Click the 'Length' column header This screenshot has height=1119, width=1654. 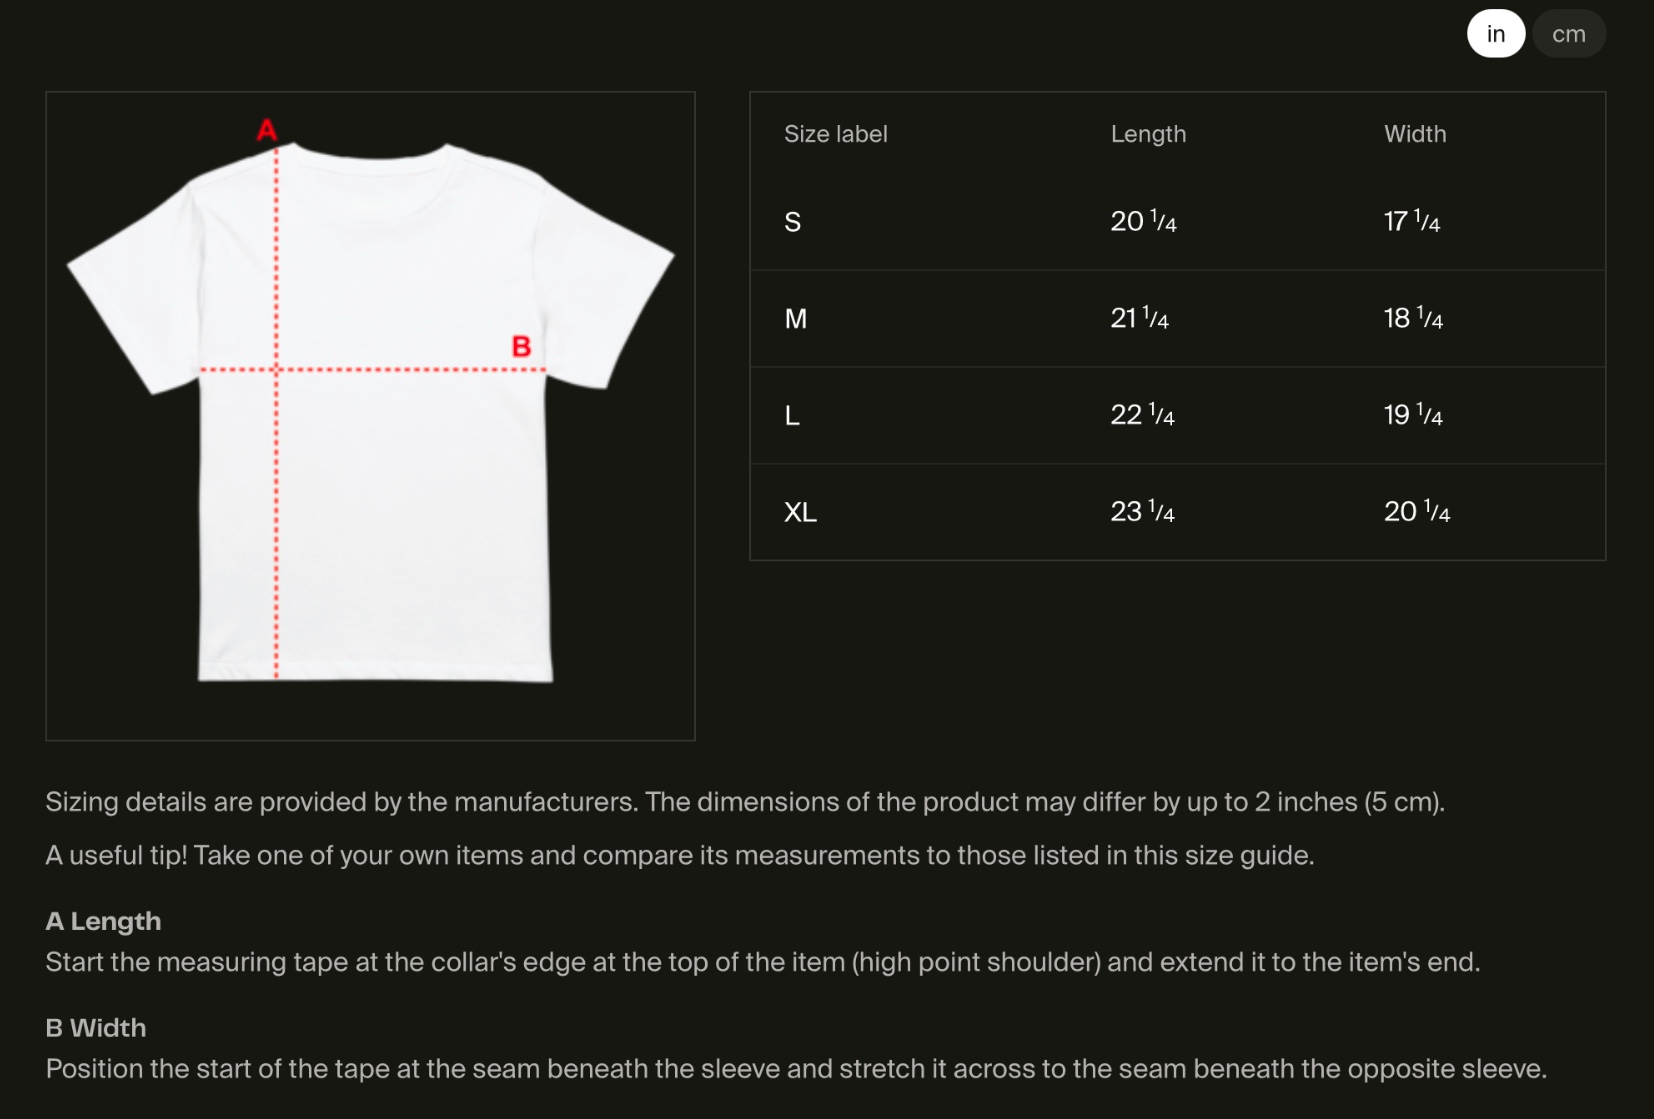pos(1148,134)
